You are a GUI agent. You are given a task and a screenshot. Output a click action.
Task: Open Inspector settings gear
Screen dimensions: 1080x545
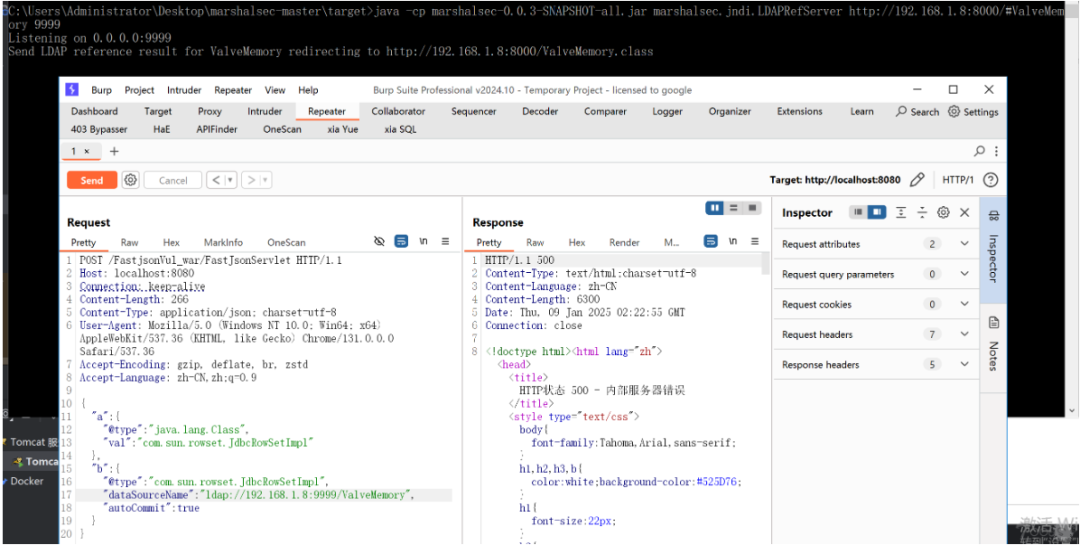[x=944, y=212]
